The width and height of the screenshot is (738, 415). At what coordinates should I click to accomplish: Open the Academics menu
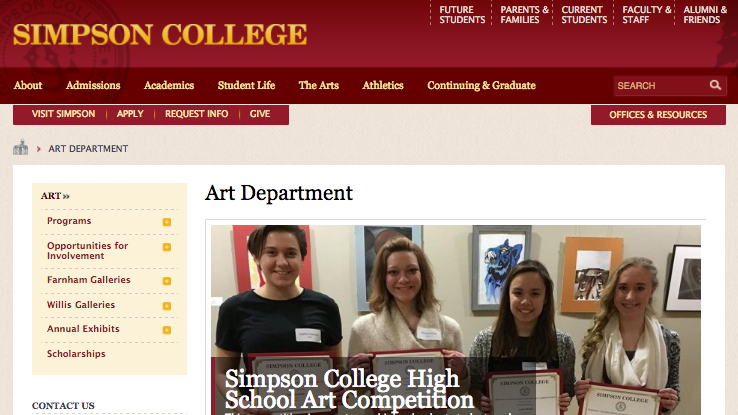[169, 85]
